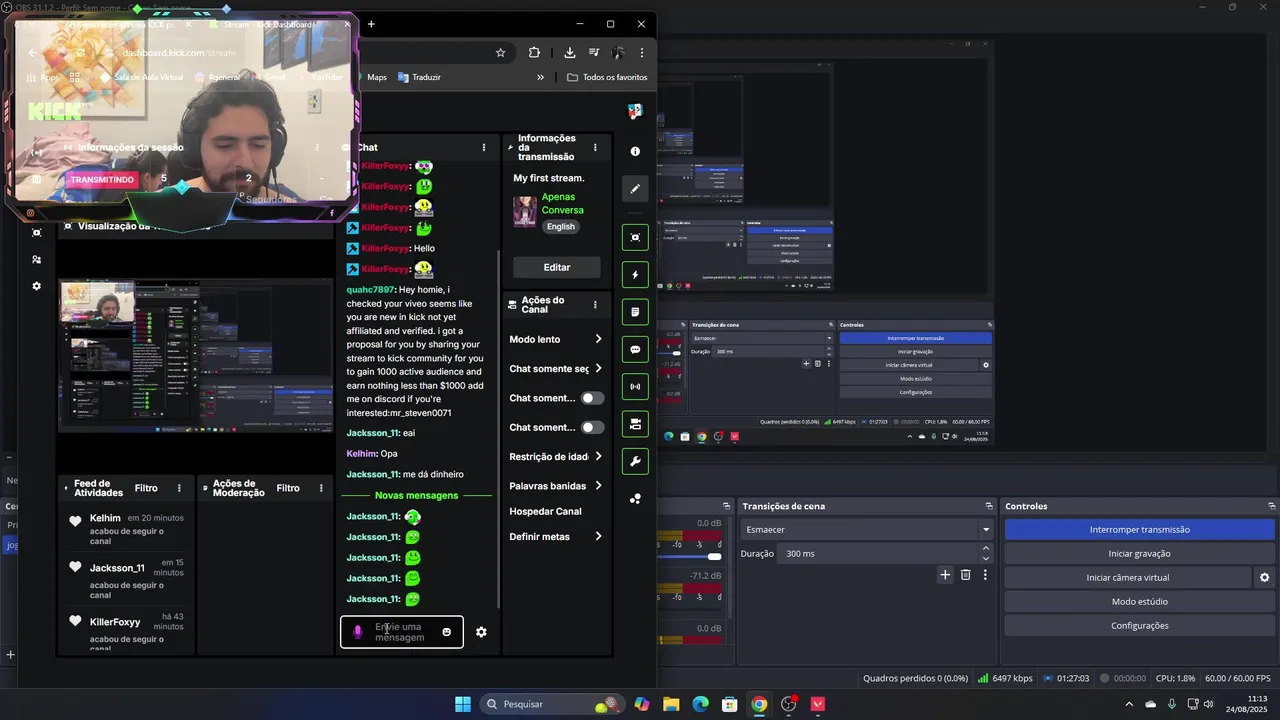Click the Kick channel avatar icon at top right

[635, 110]
